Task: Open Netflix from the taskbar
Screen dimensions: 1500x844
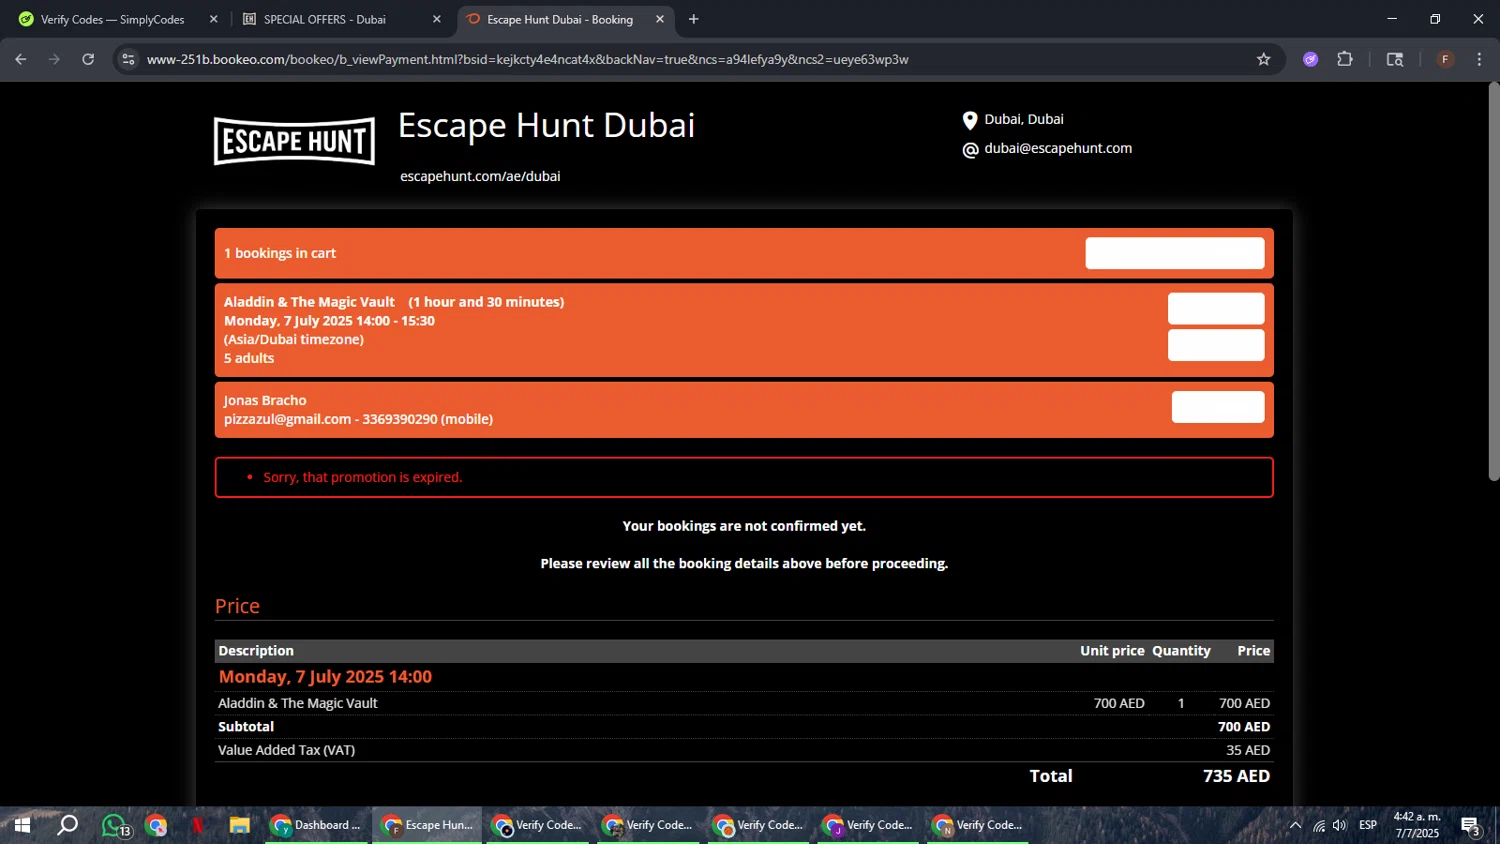Action: click(198, 825)
